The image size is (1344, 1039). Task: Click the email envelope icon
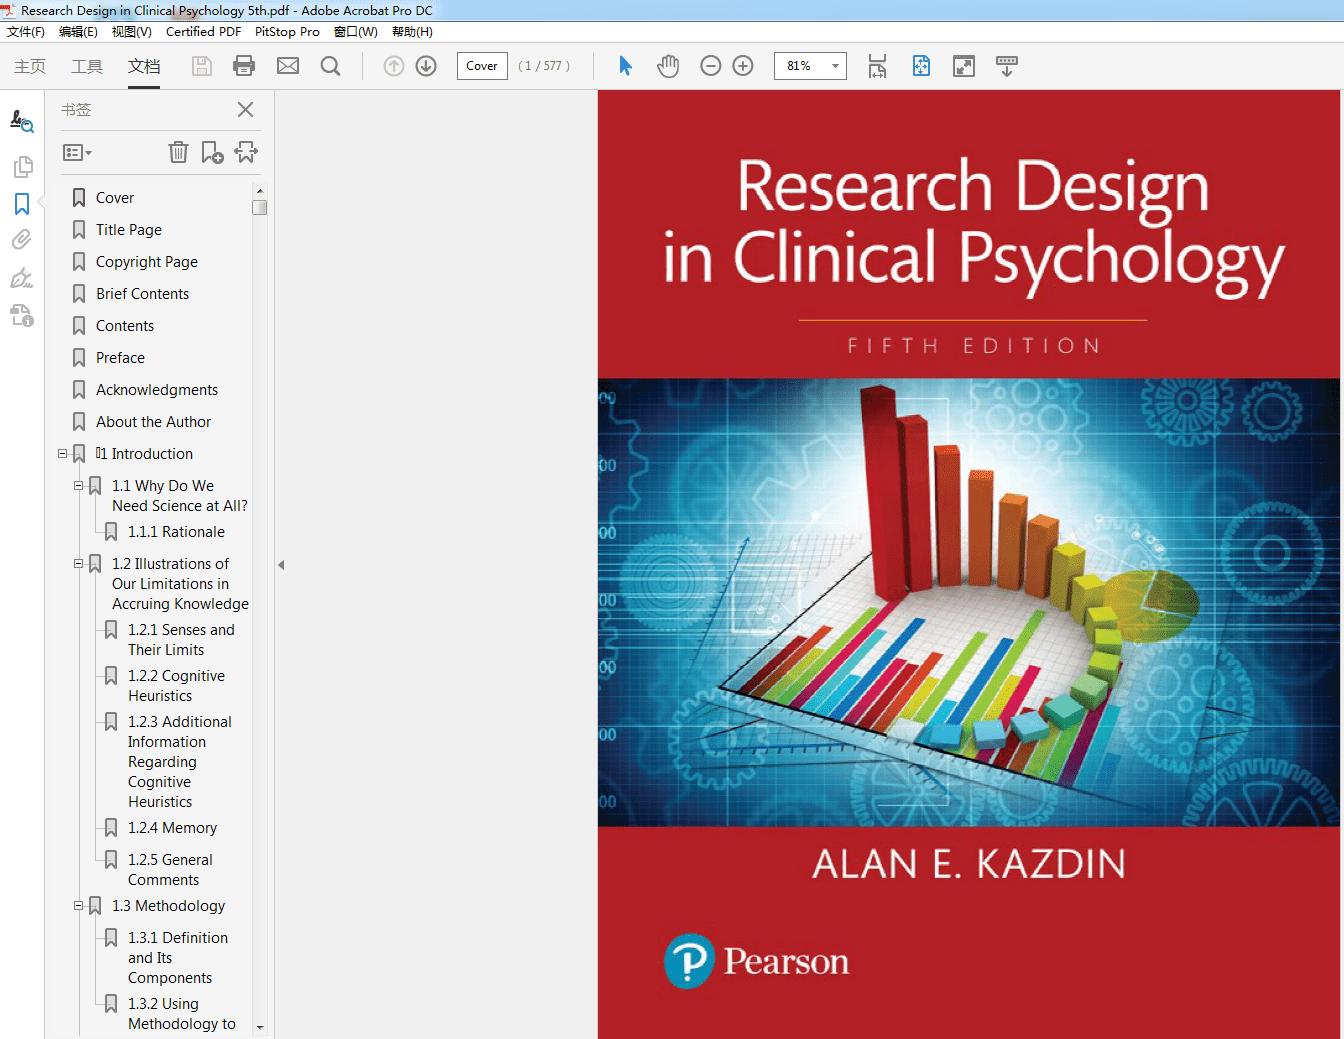[288, 66]
